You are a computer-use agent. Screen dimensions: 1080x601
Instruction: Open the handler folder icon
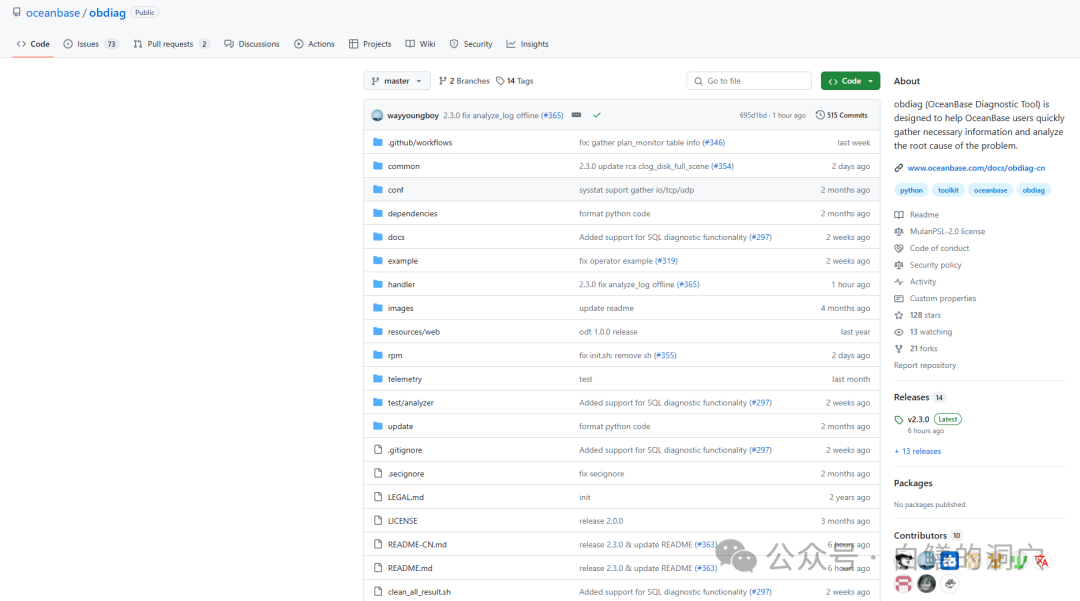pos(377,284)
